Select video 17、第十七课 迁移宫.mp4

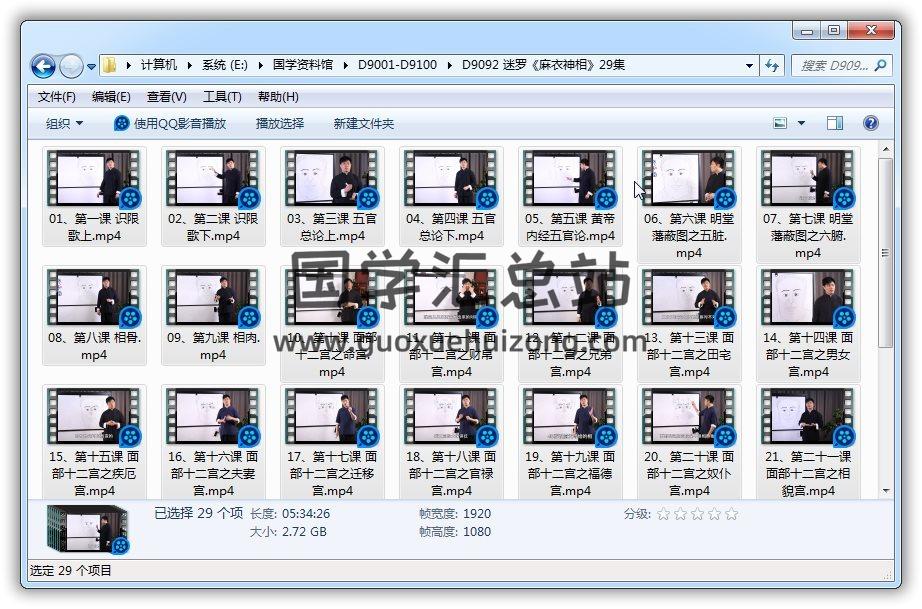(332, 443)
